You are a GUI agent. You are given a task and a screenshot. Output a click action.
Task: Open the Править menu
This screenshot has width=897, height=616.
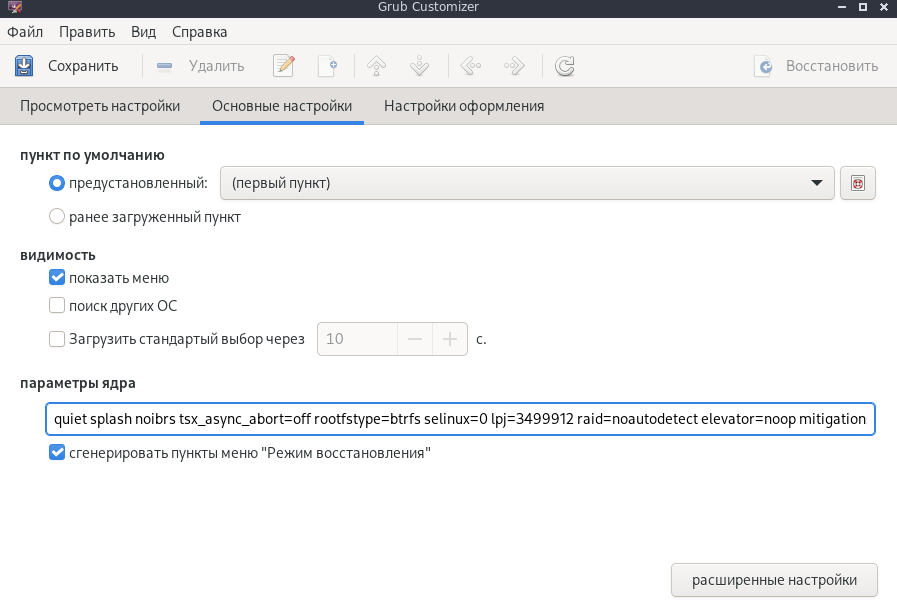(x=87, y=32)
